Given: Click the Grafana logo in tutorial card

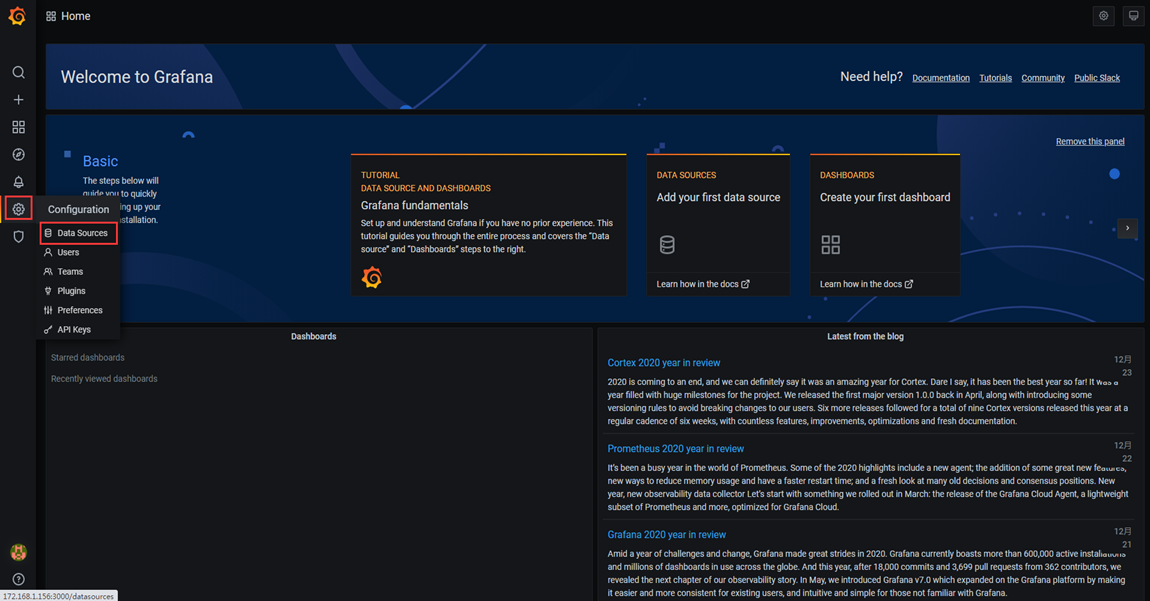Looking at the screenshot, I should pyautogui.click(x=372, y=277).
